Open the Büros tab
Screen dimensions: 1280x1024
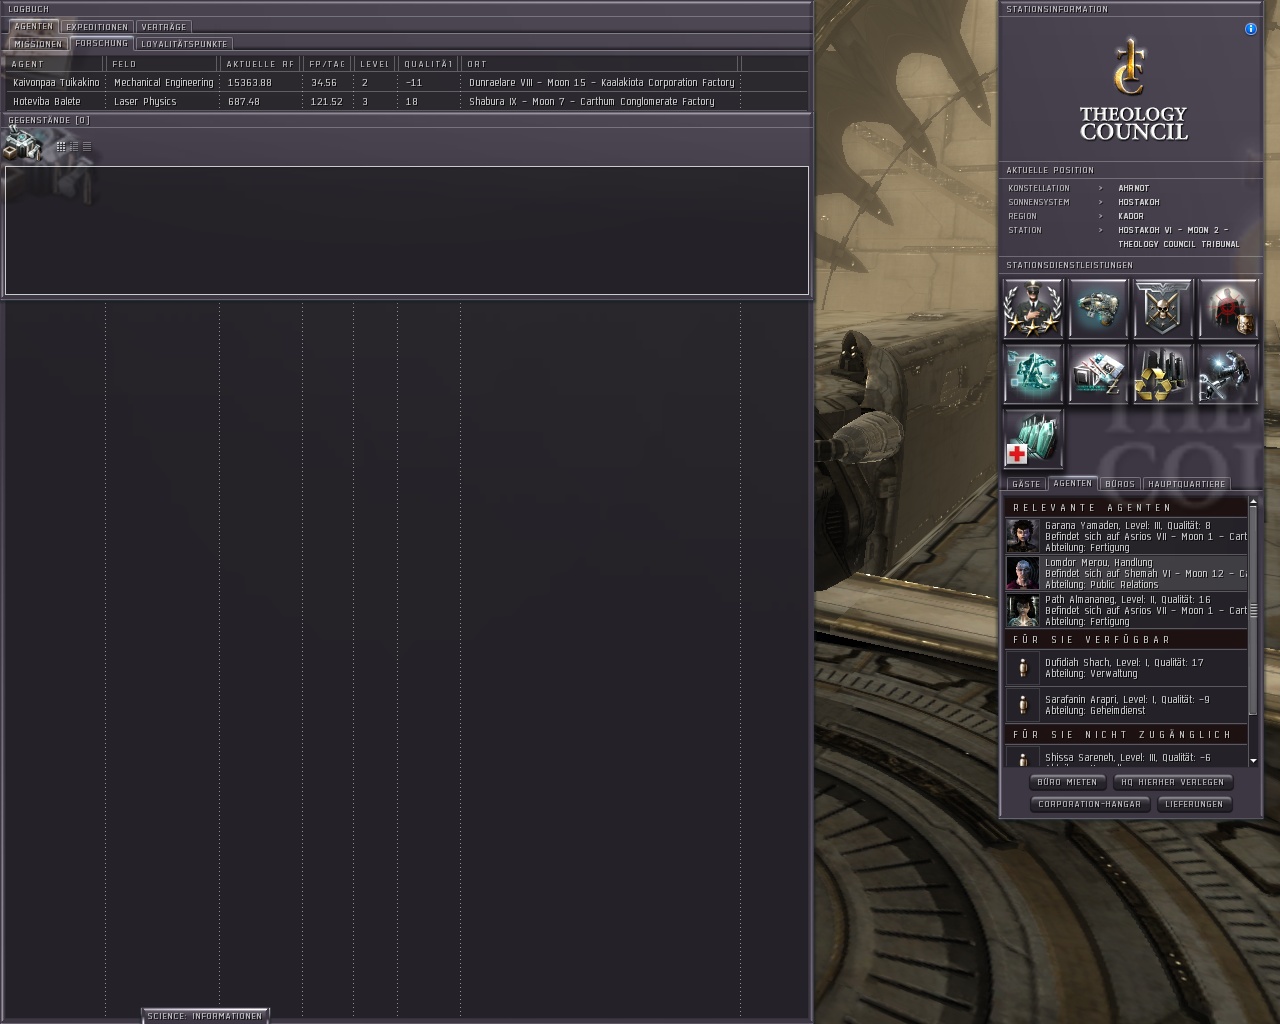[x=1120, y=484]
